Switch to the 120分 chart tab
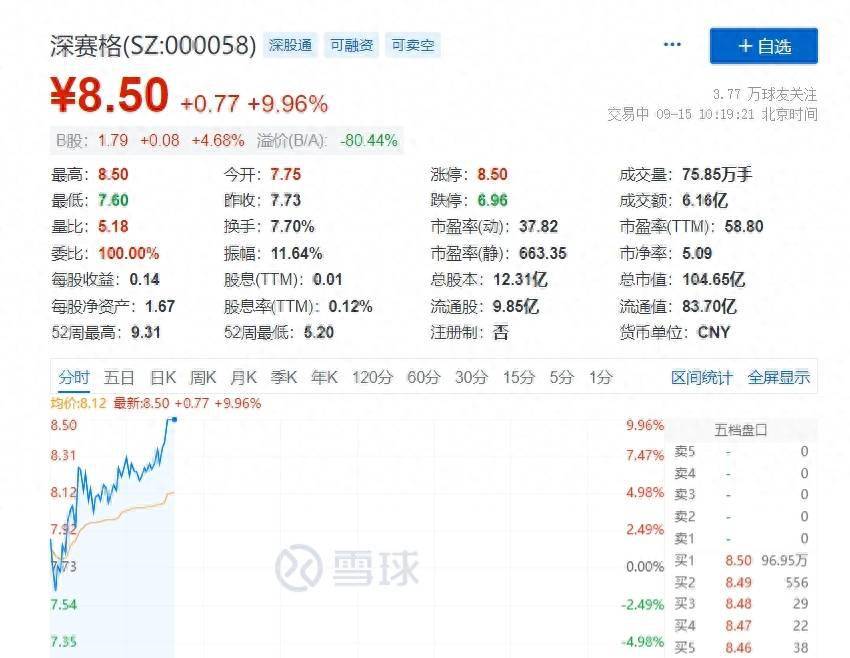850x658 pixels. pos(372,377)
